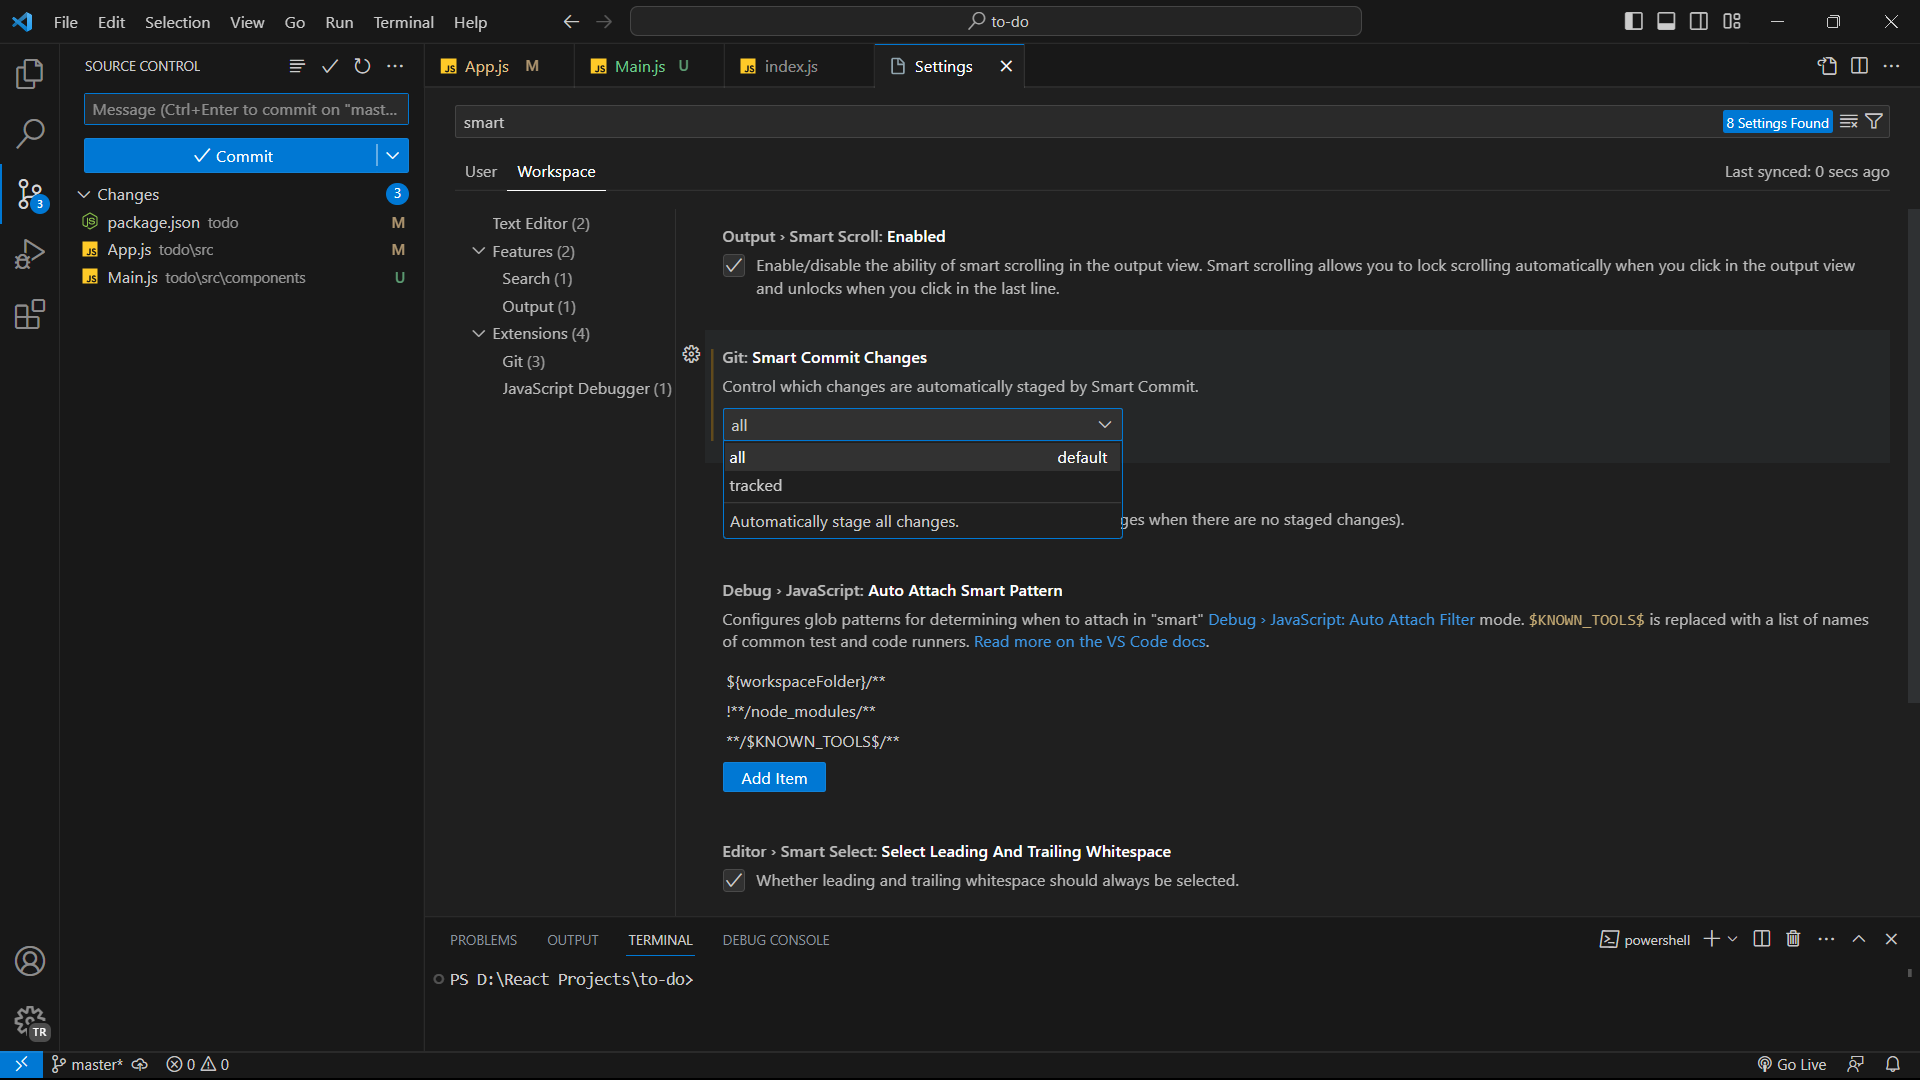Click the Add Item button

774,777
